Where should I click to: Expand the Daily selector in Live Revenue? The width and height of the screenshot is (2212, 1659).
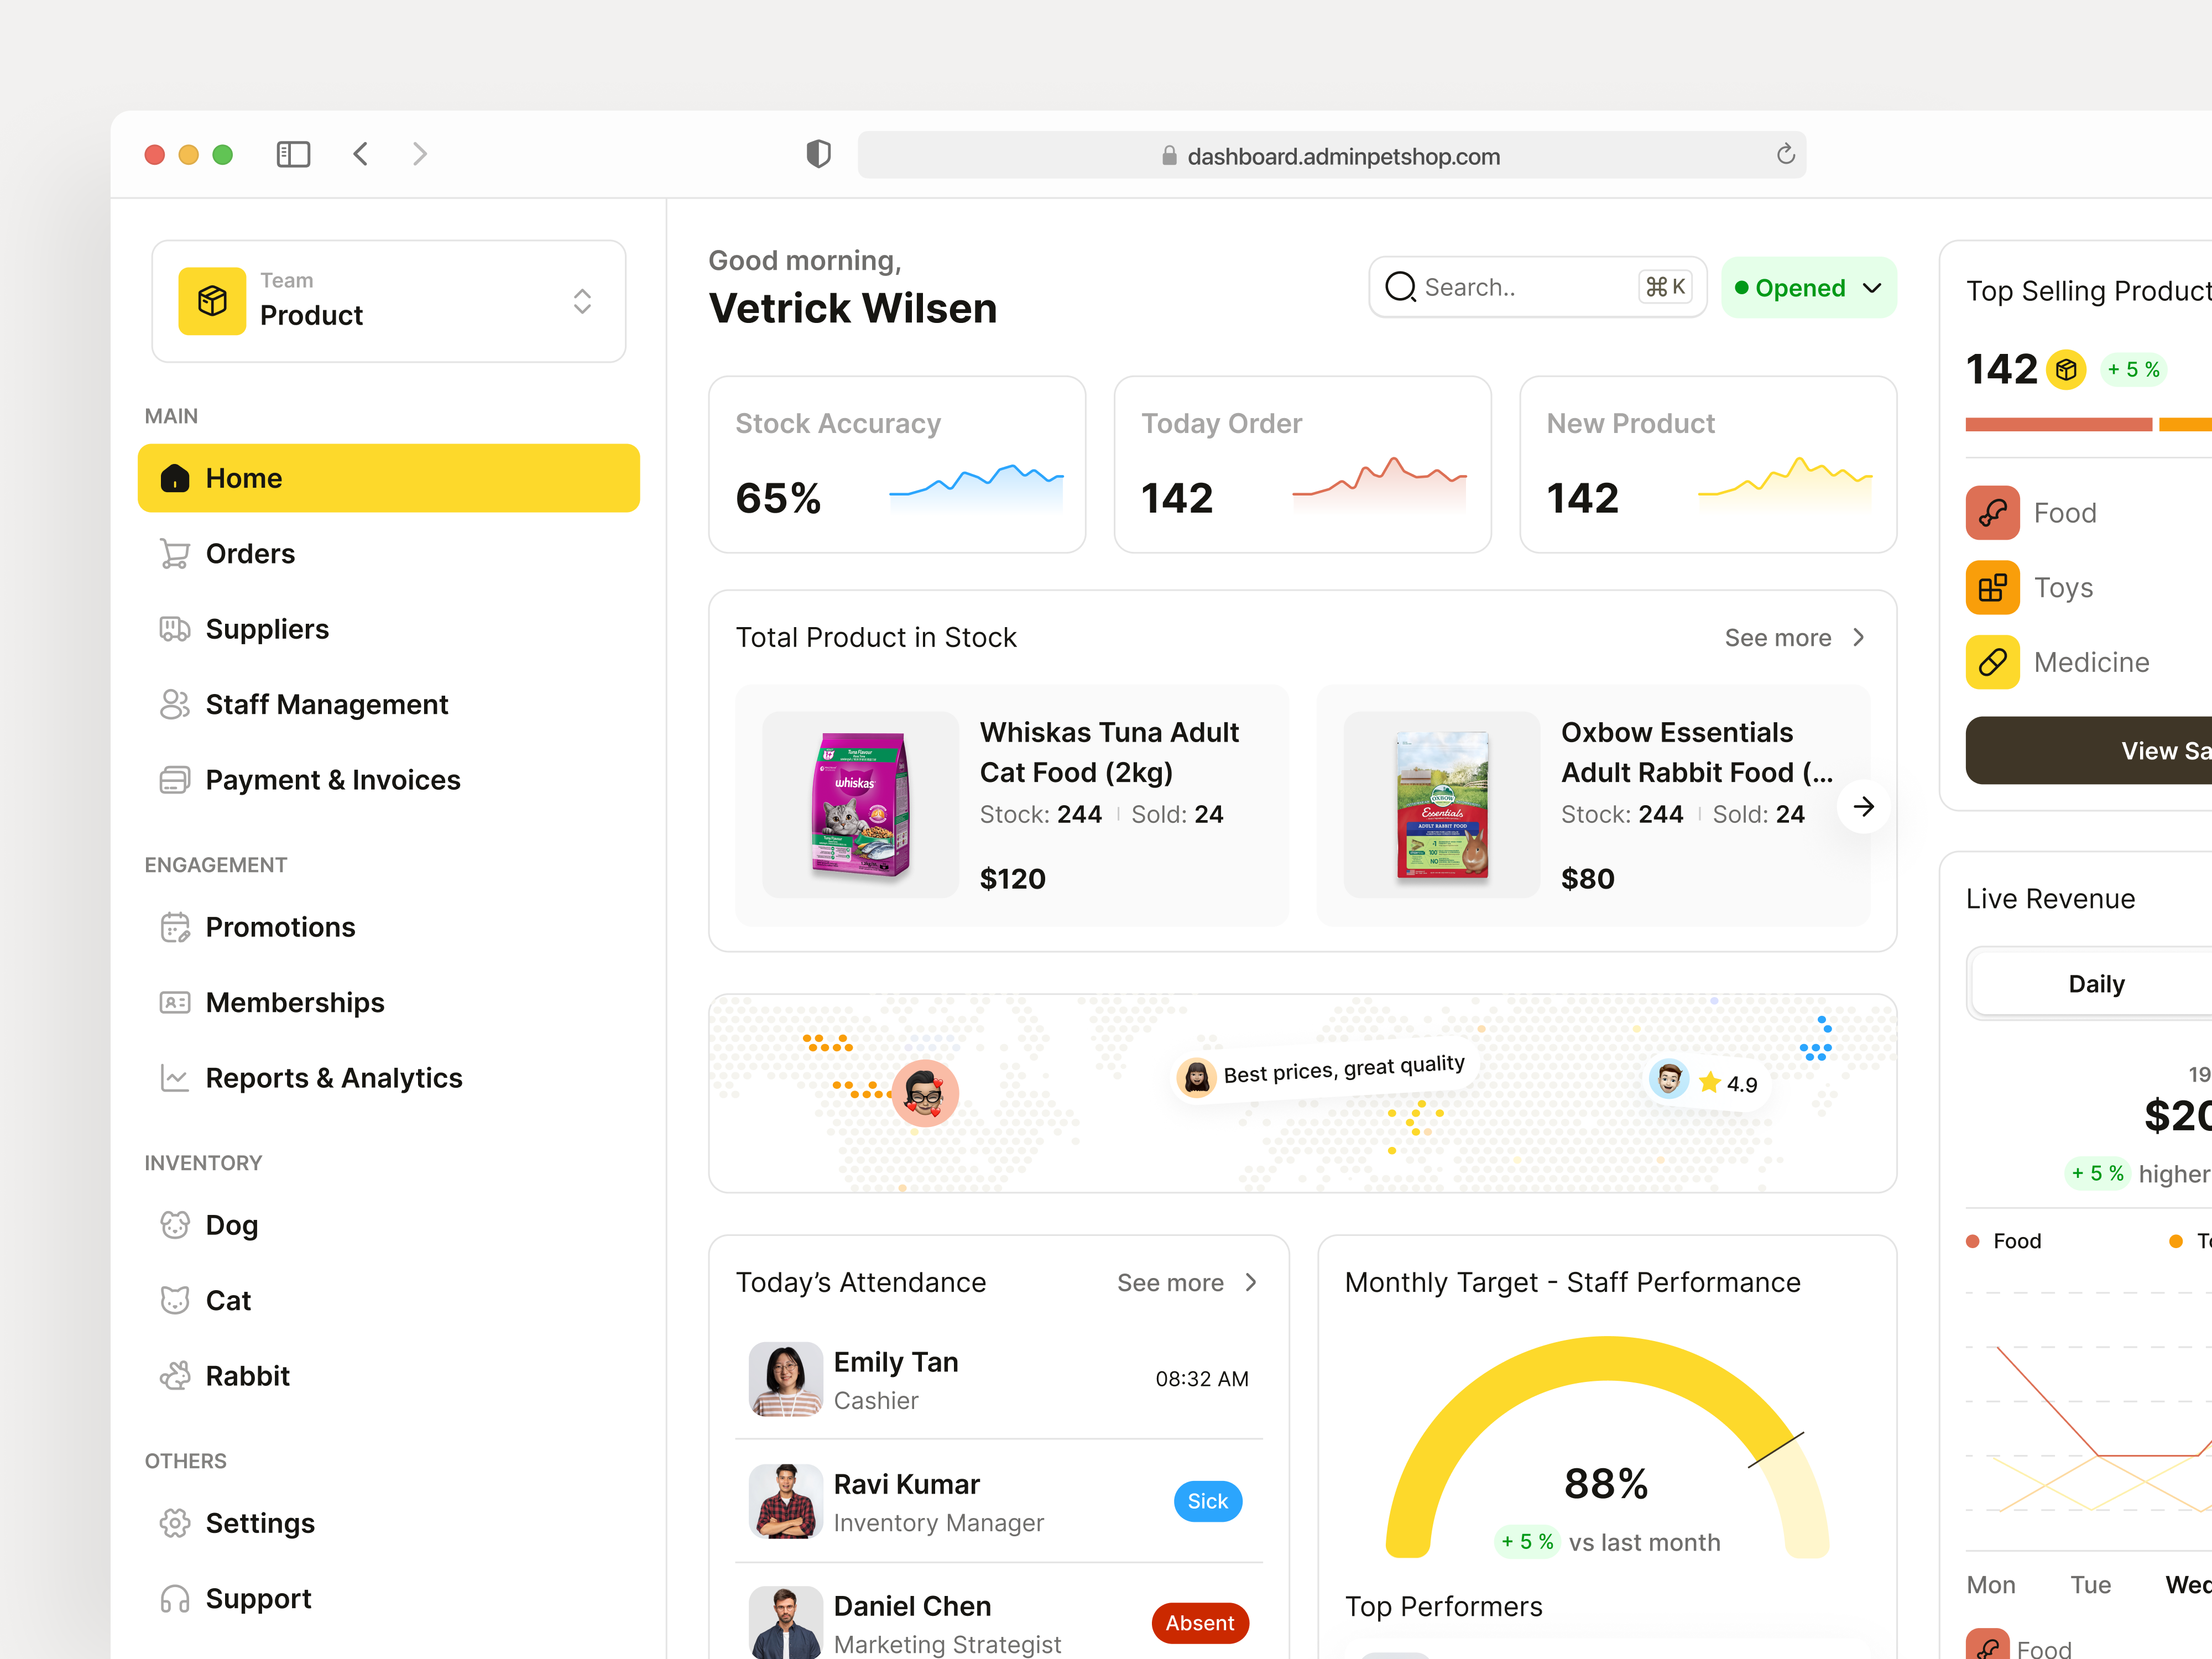point(2096,983)
